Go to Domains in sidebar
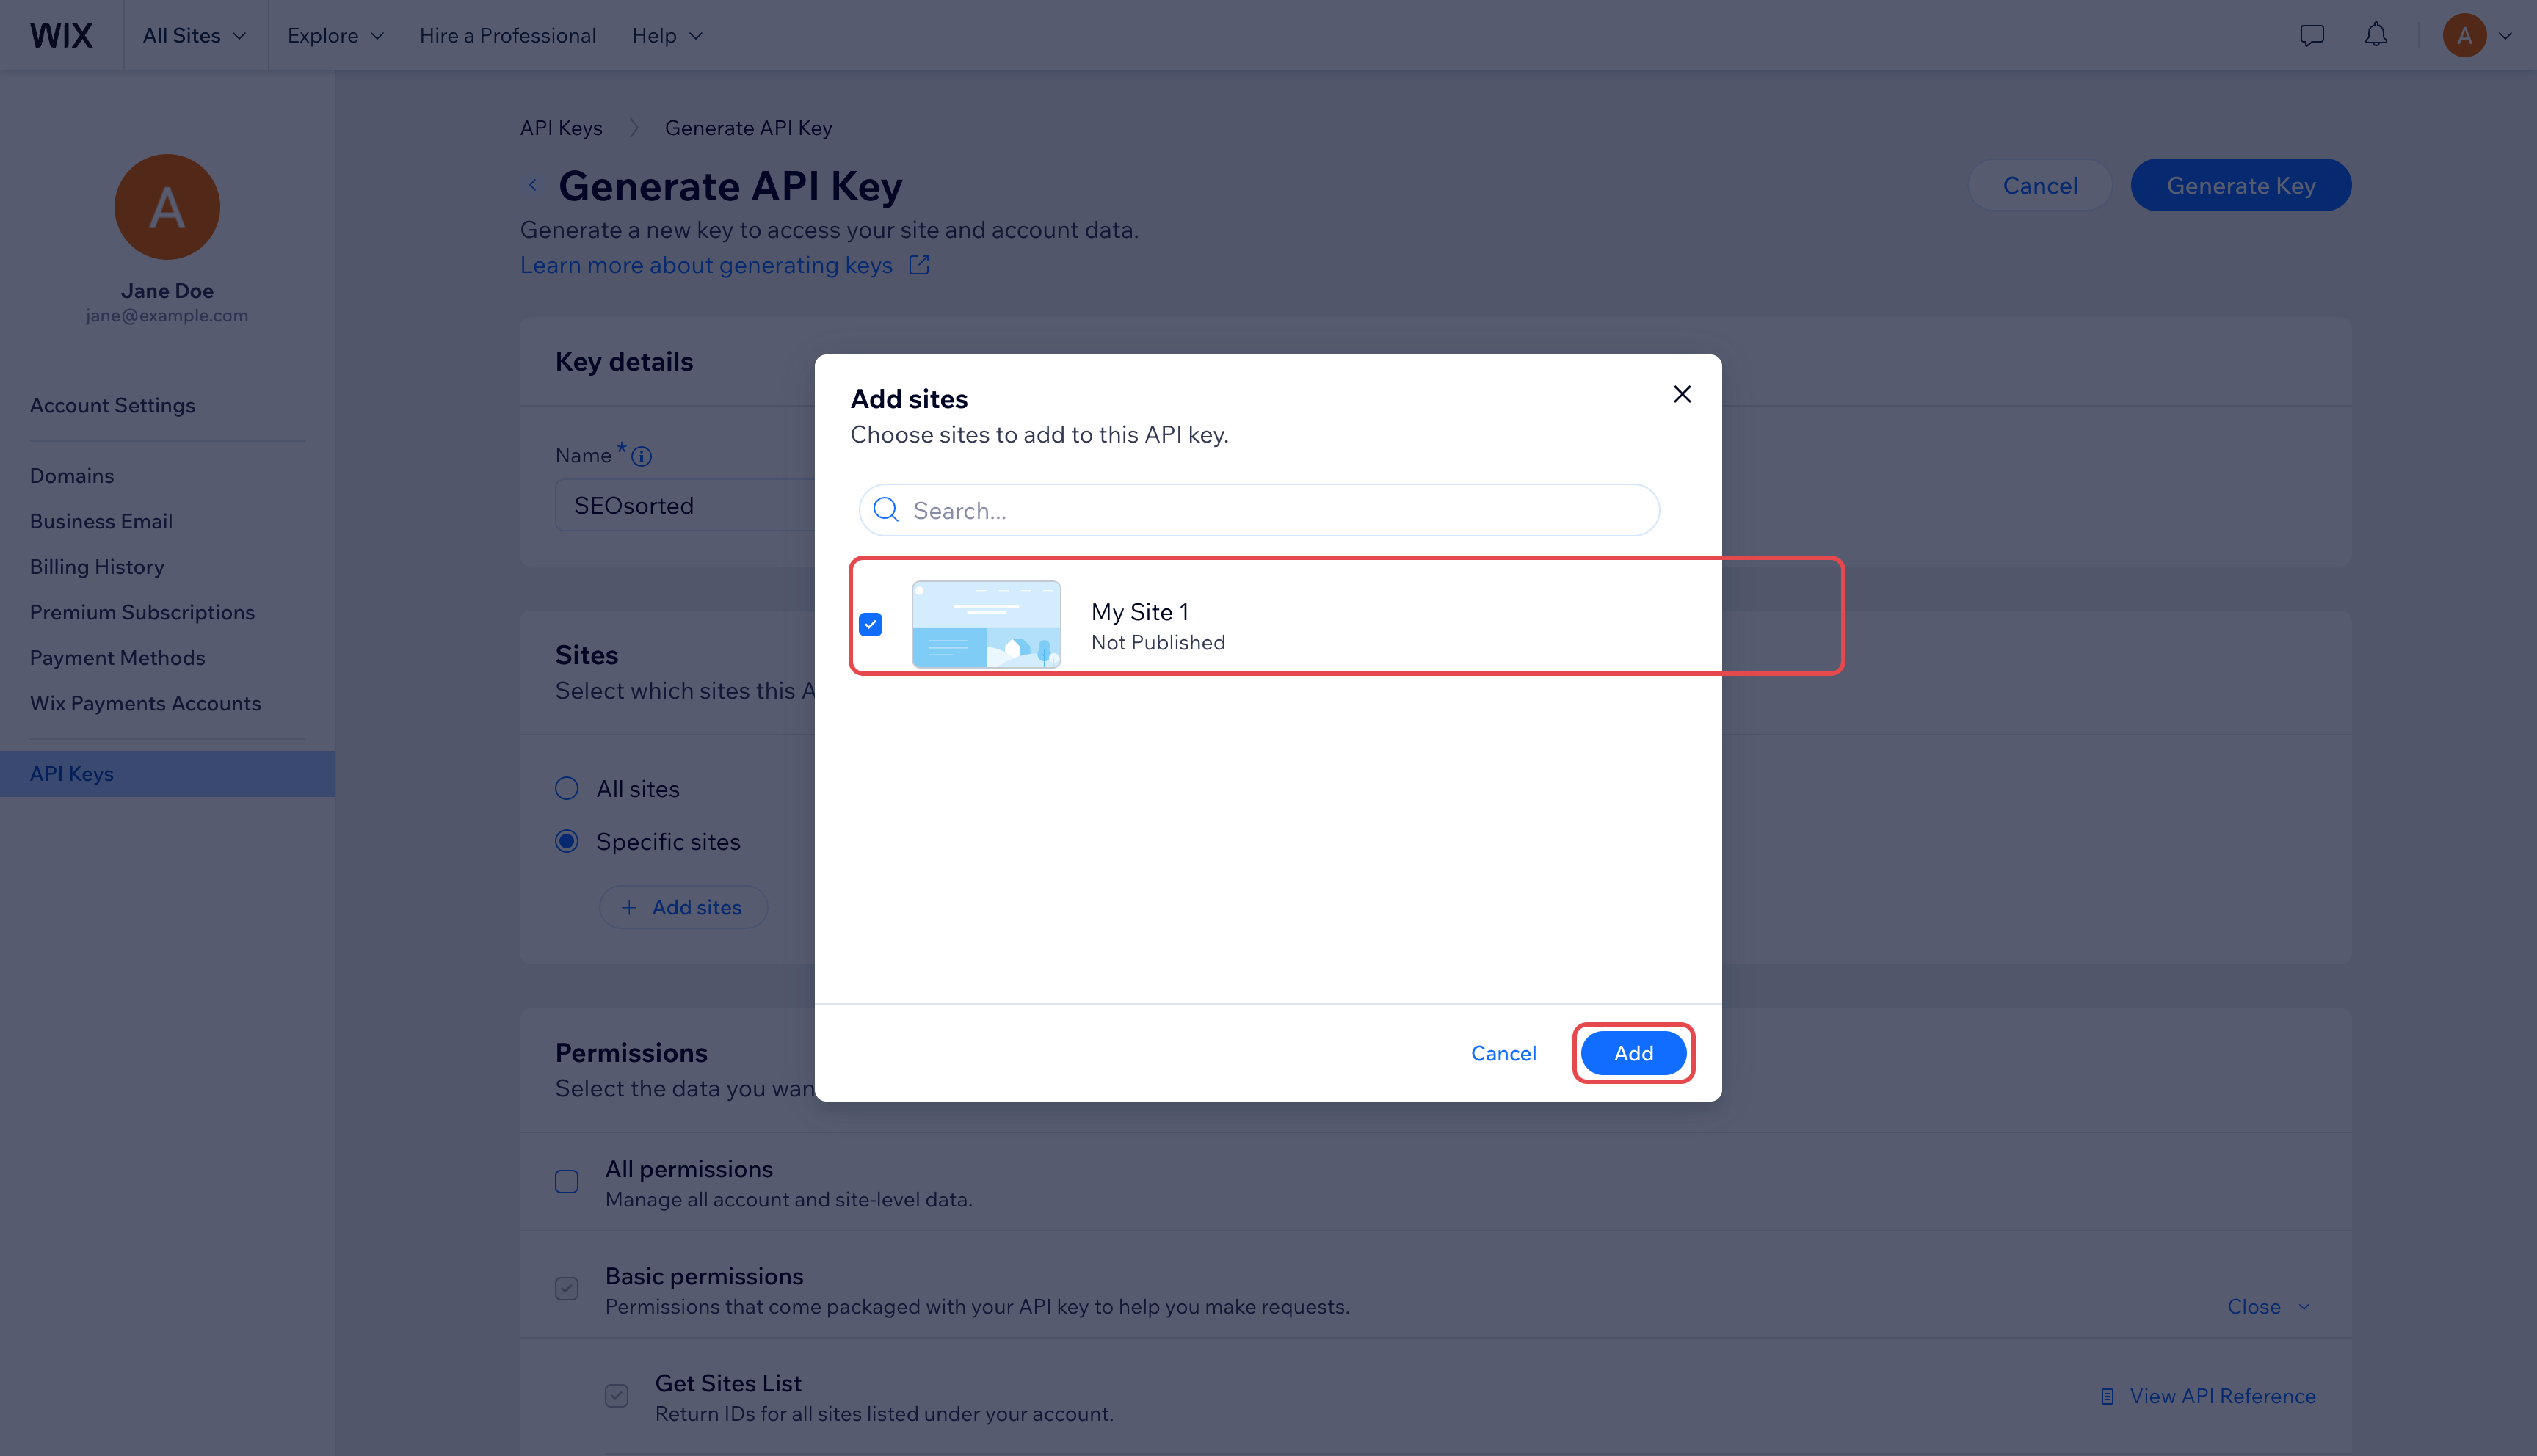Screen dimensions: 2537x1456 click(72, 475)
